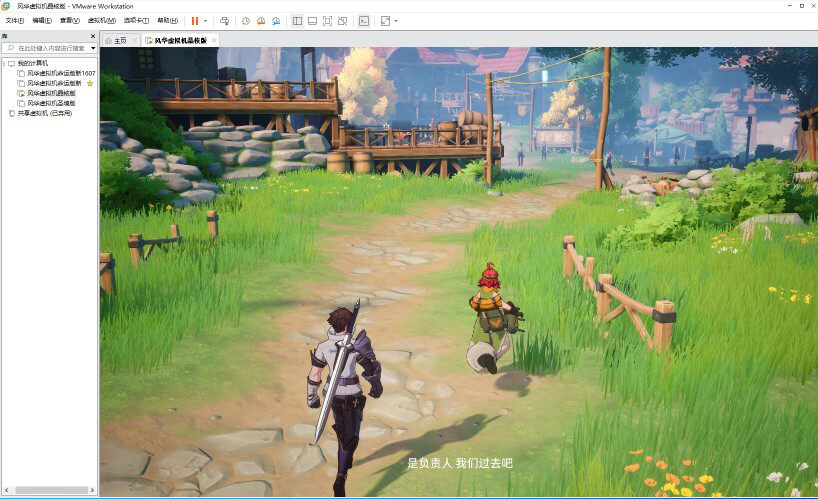Image resolution: width=818 pixels, height=499 pixels.
Task: Open the 选项卡 menu
Action: point(136,20)
